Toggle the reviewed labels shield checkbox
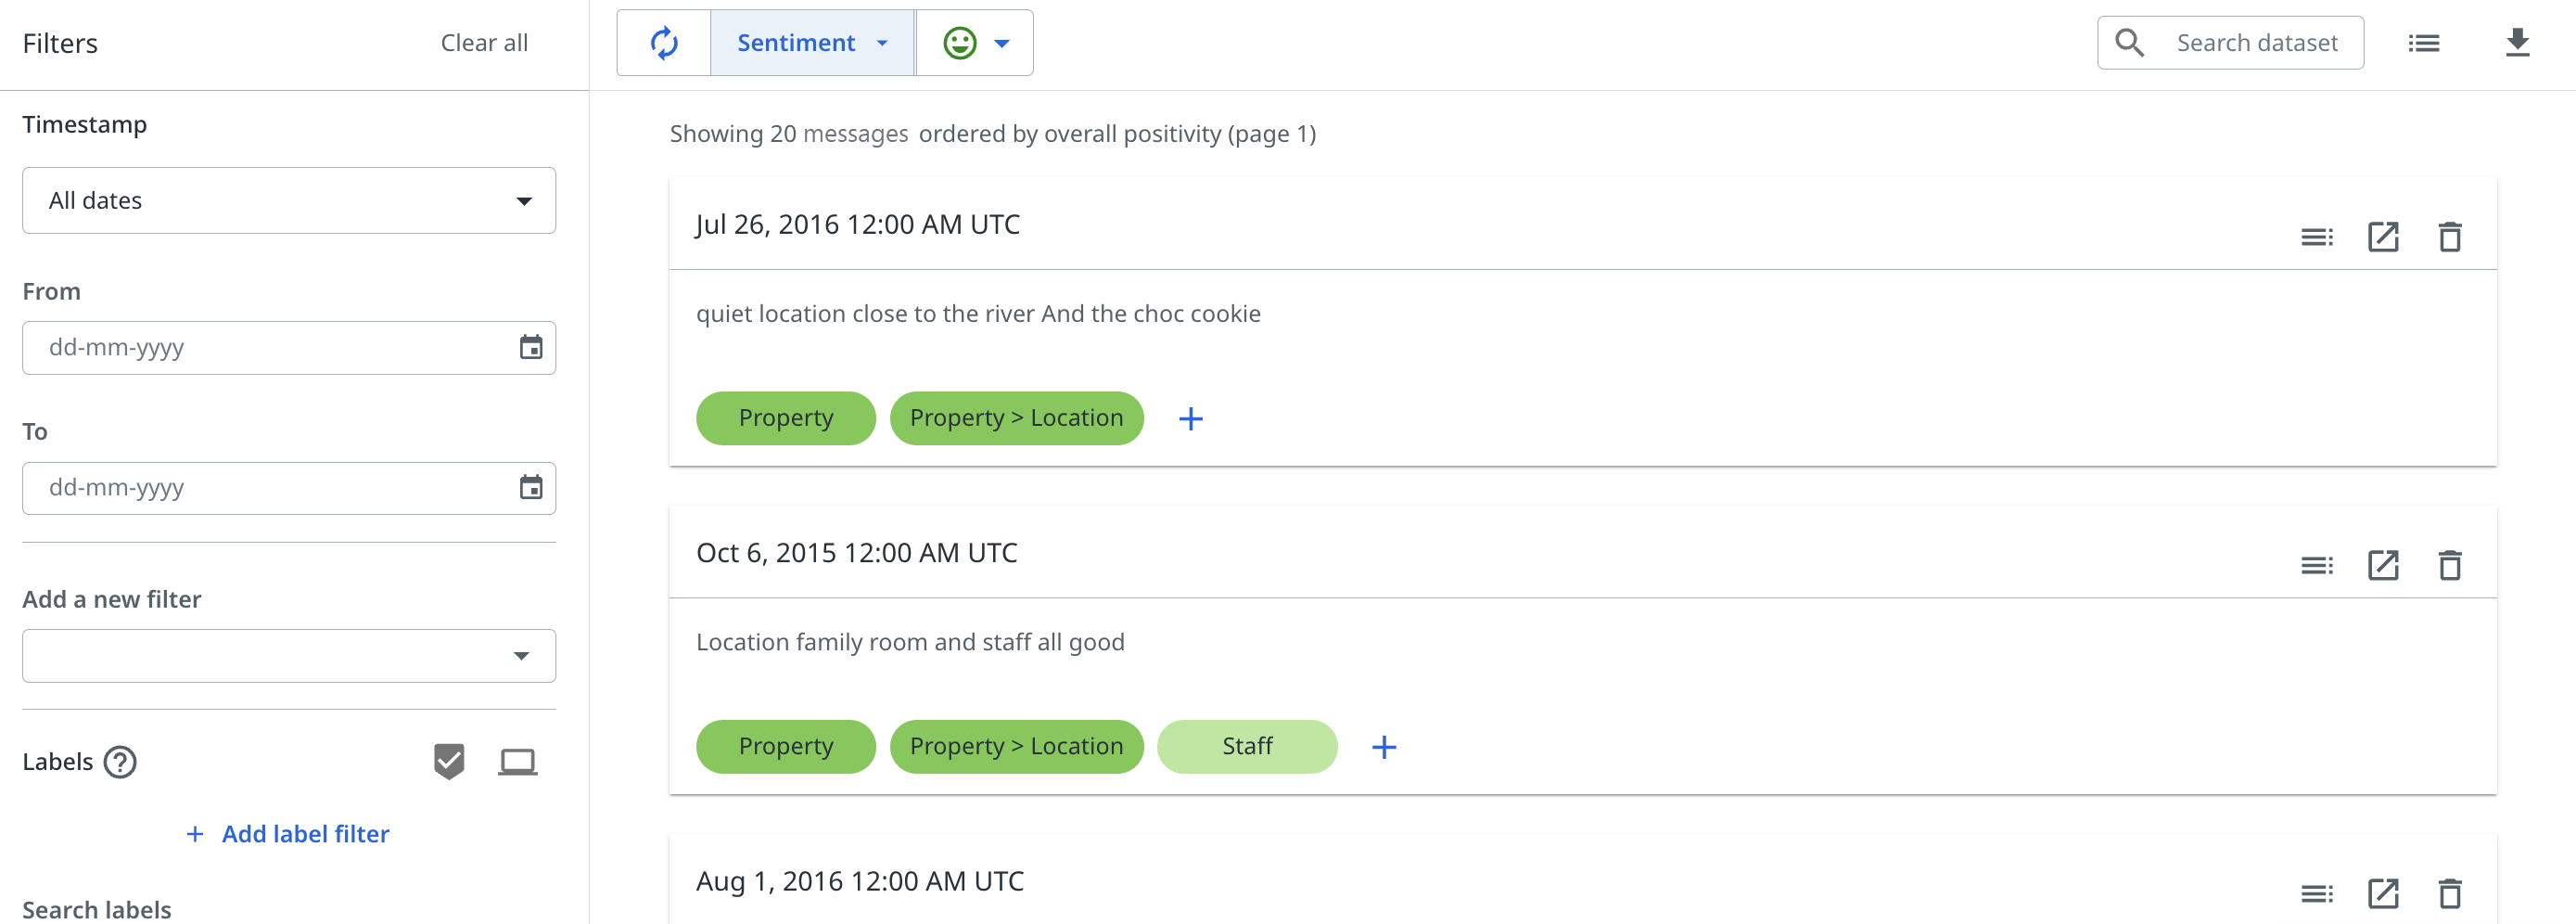Viewport: 2576px width, 924px height. pyautogui.click(x=449, y=762)
